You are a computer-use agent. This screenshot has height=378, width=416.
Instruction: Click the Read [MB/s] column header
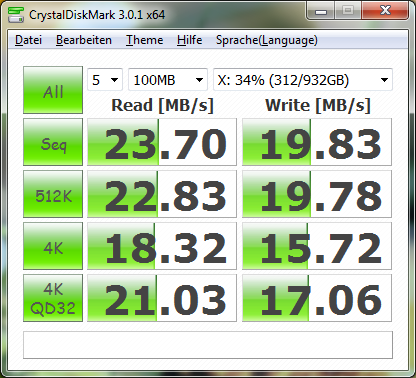(162, 106)
